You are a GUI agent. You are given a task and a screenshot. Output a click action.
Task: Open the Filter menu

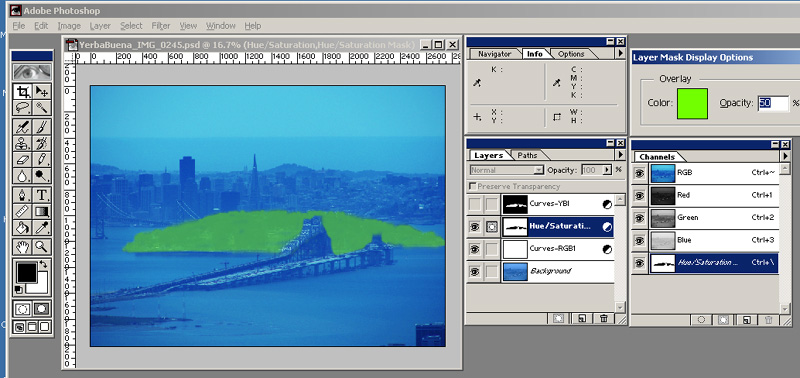161,26
